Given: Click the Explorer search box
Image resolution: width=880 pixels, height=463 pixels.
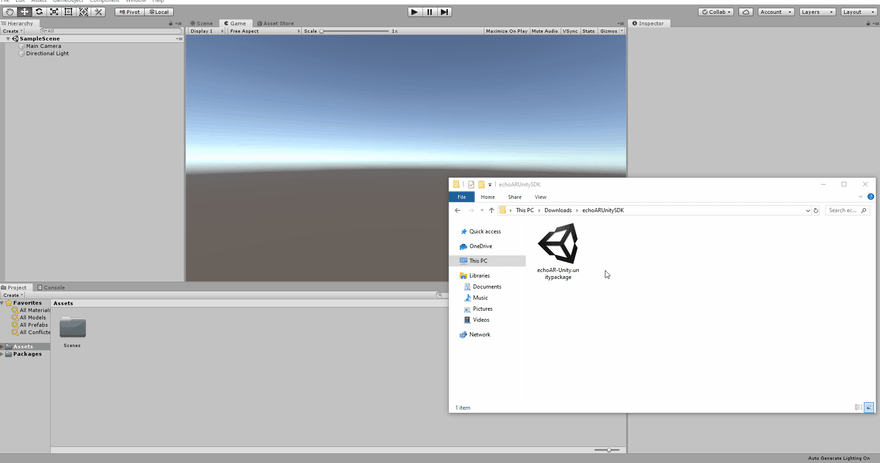Looking at the screenshot, I should [x=847, y=210].
